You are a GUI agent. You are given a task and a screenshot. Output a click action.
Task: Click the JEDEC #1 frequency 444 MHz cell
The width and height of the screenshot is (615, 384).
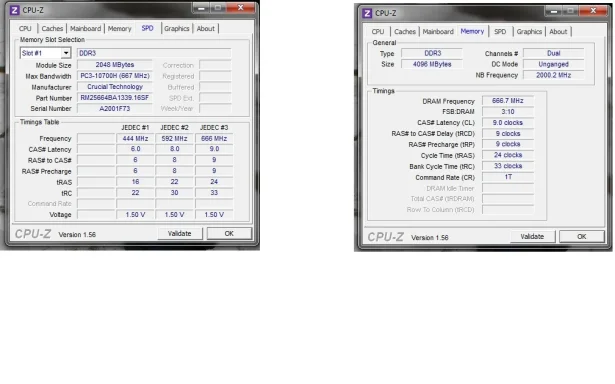(135, 138)
